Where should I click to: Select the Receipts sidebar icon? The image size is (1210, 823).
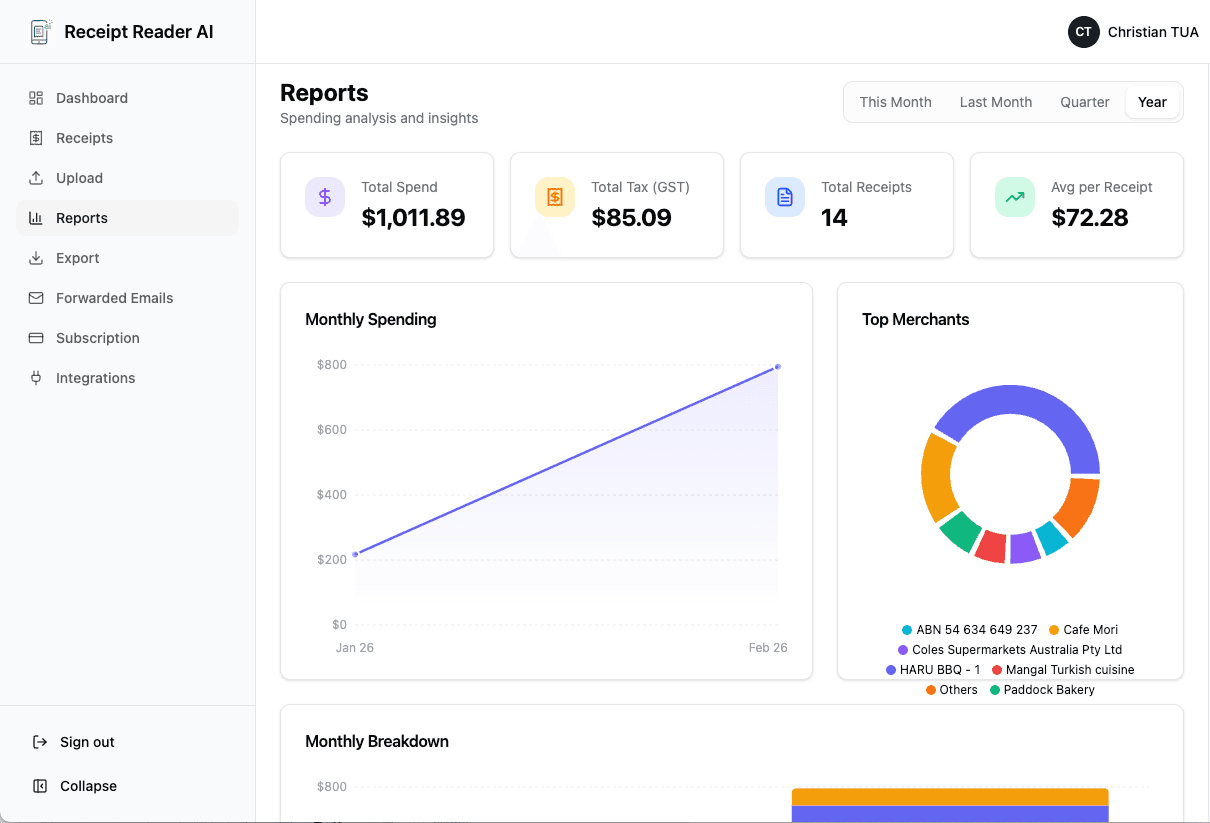point(35,137)
